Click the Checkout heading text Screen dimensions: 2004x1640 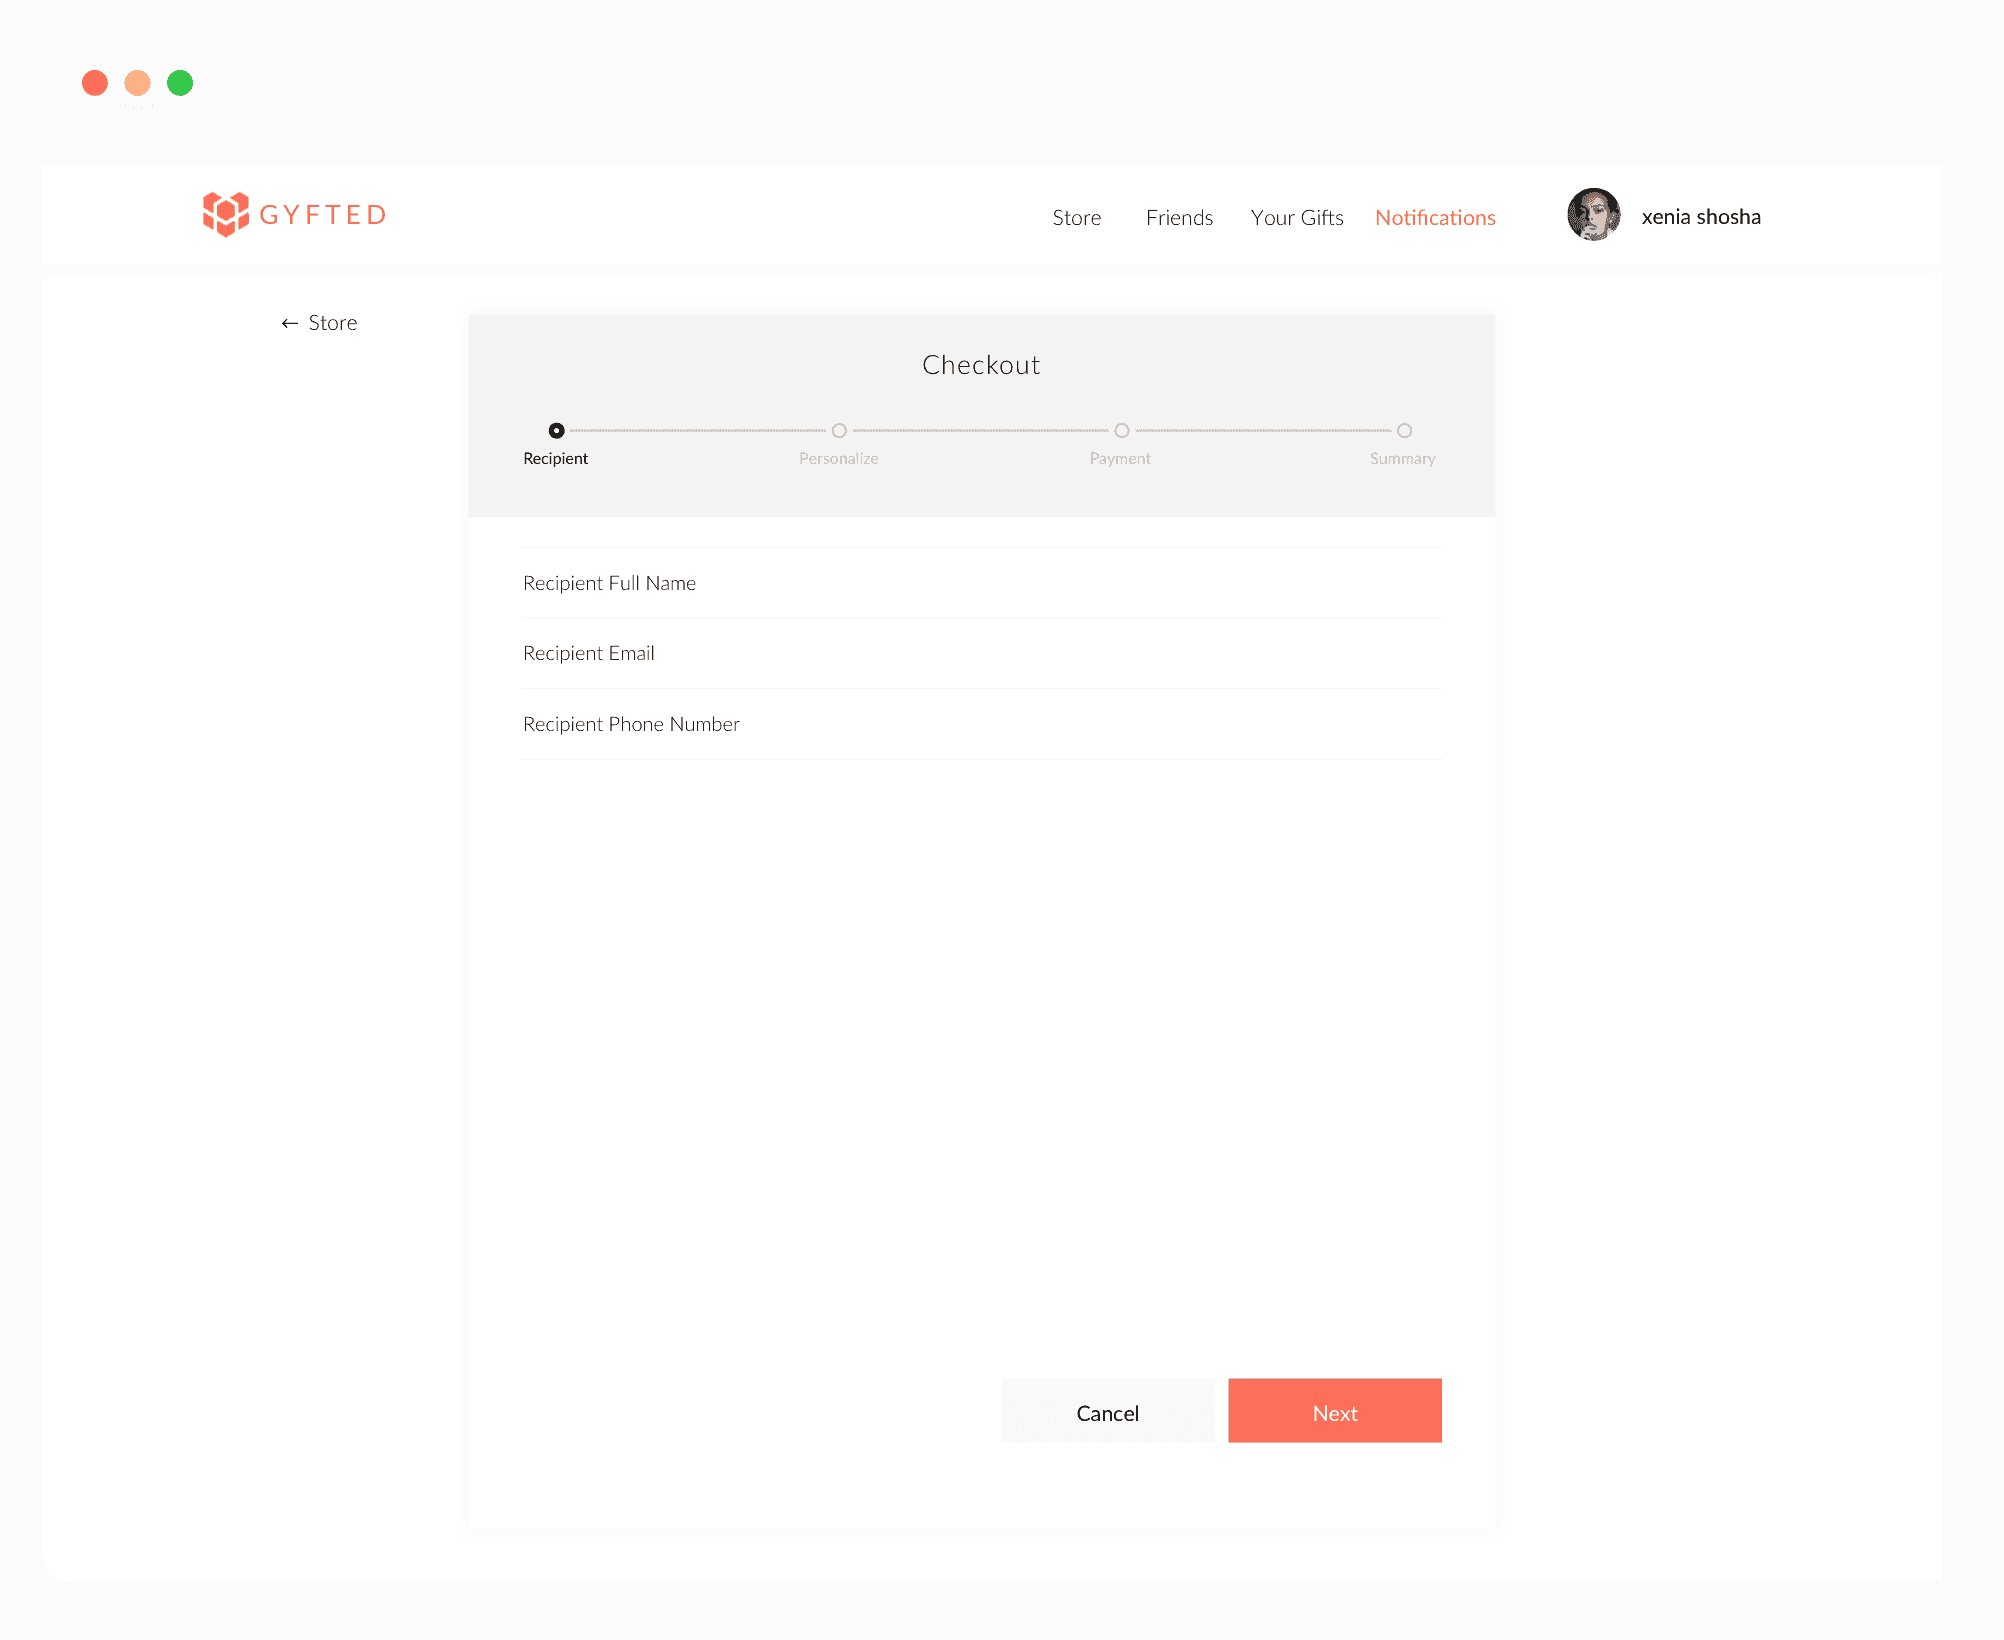981,365
